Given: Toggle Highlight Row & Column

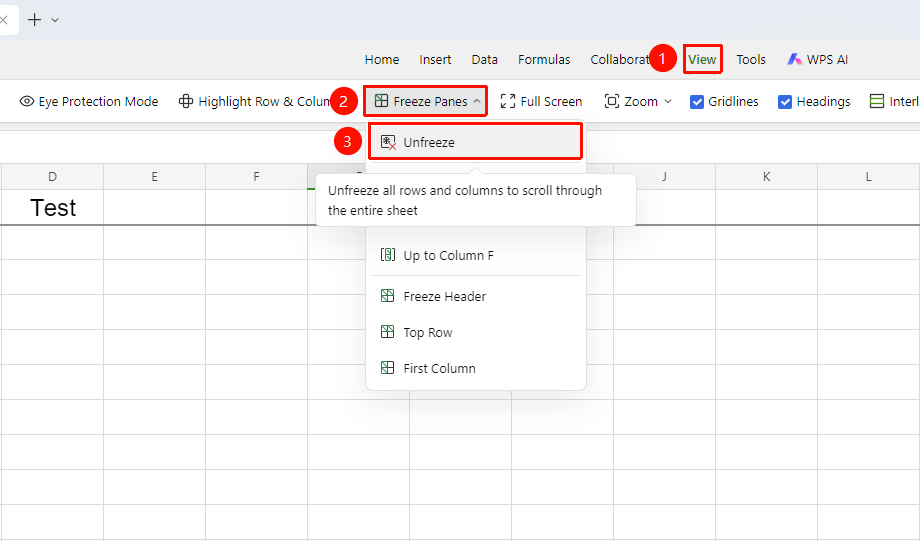Looking at the screenshot, I should point(255,102).
